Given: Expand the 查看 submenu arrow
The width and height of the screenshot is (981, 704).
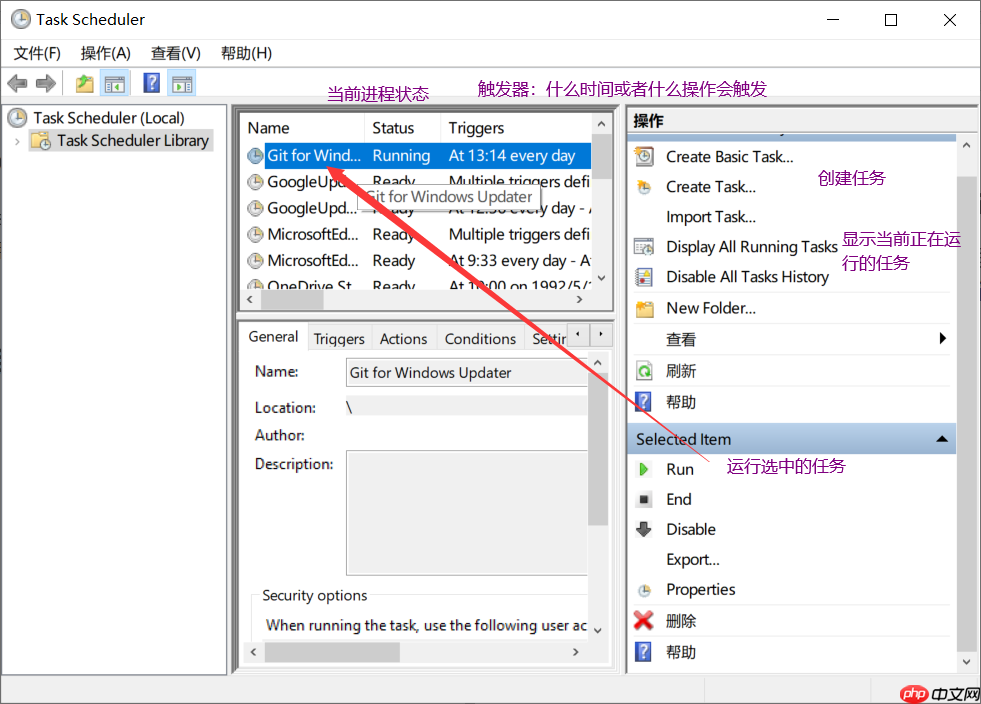Looking at the screenshot, I should [943, 339].
